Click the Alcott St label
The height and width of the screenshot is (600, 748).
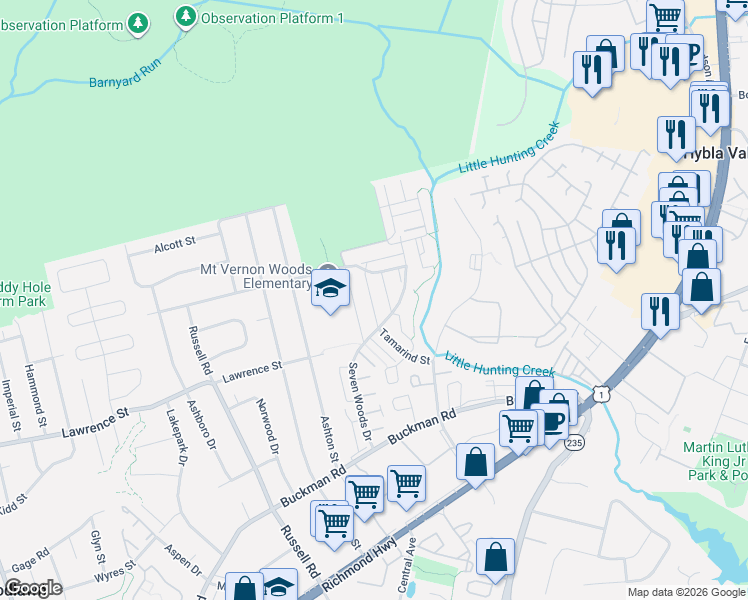pos(175,244)
